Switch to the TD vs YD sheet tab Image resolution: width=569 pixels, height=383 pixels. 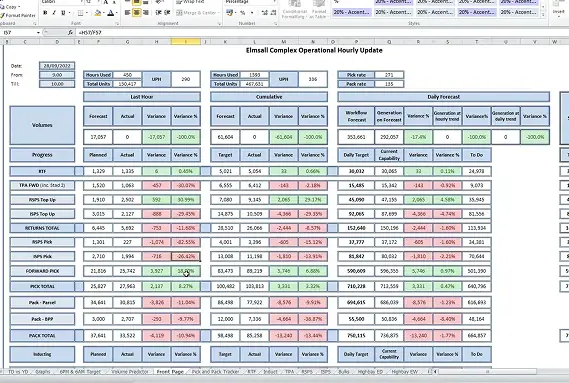(18, 372)
